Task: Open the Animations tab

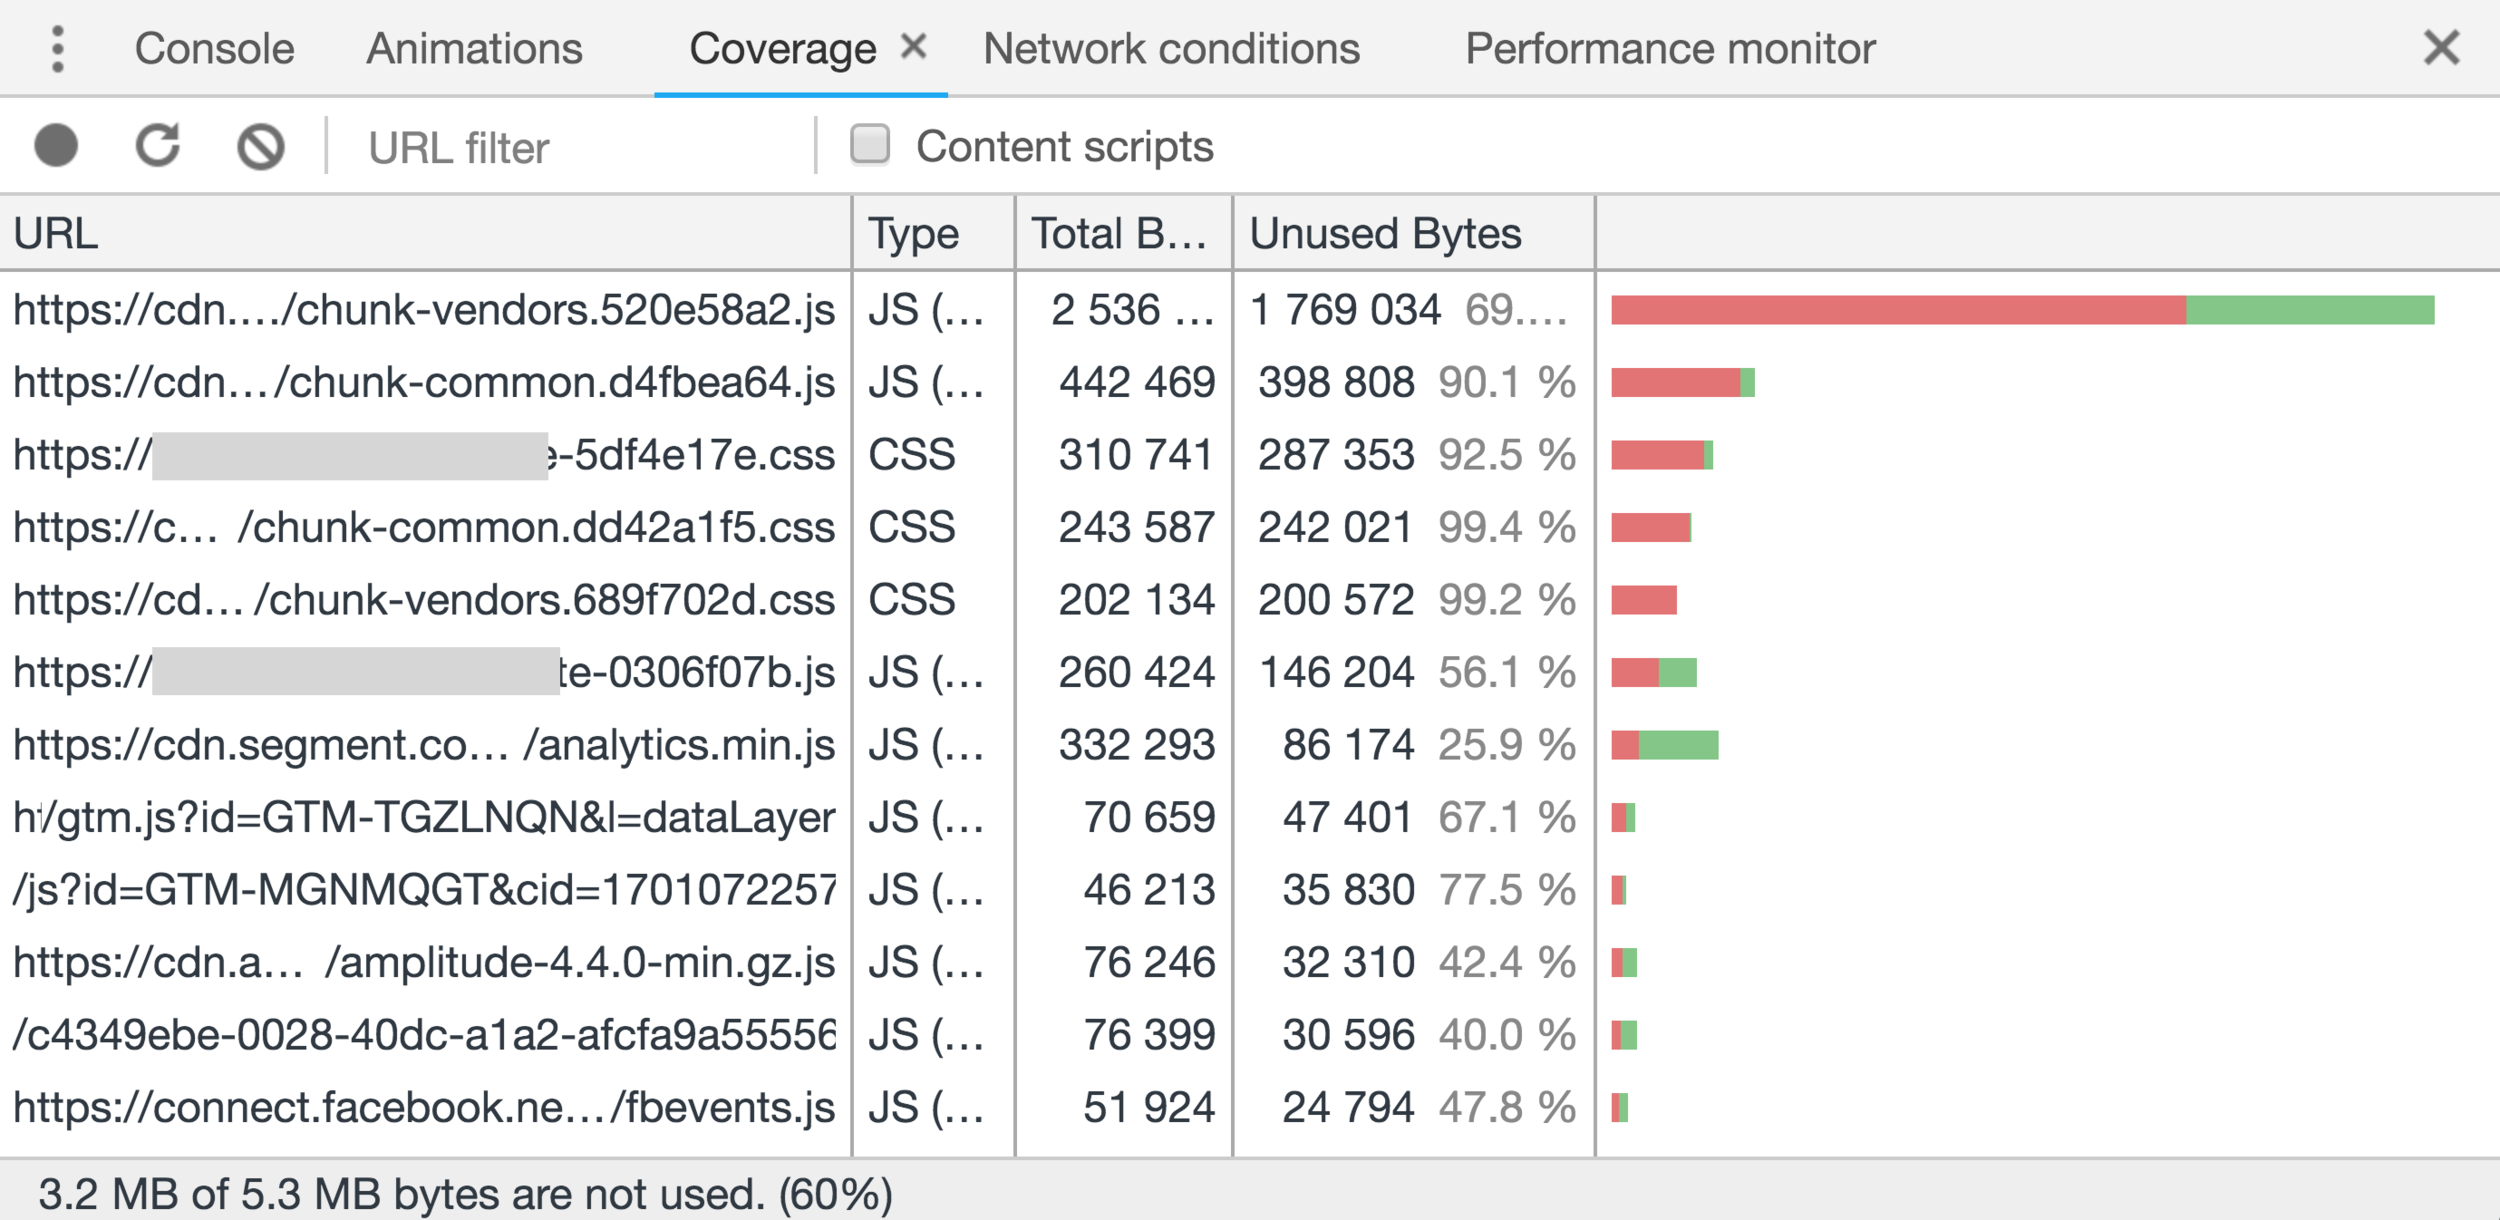Action: click(x=474, y=49)
